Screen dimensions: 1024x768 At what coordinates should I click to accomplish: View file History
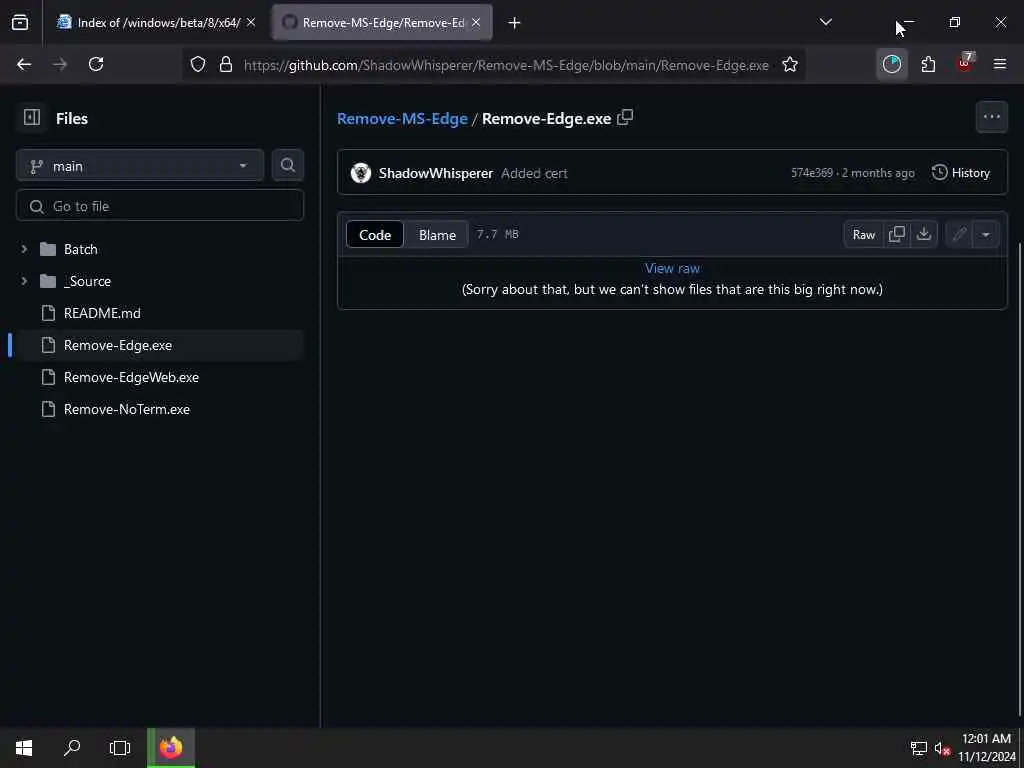(x=961, y=173)
